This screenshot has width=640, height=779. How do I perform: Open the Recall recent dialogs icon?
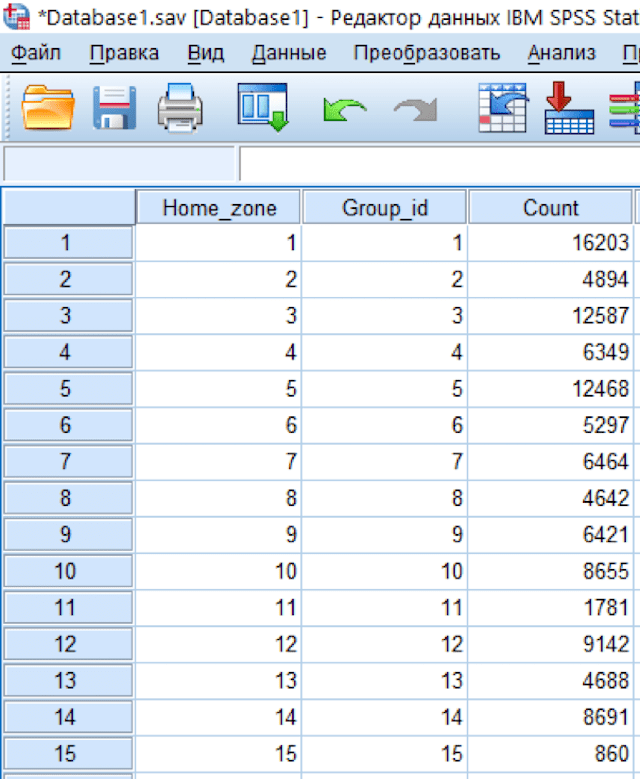point(262,106)
